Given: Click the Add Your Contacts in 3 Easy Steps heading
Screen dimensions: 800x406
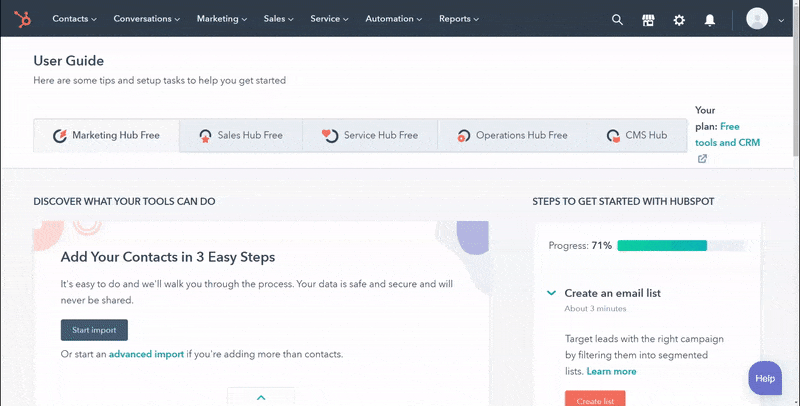Looking at the screenshot, I should (168, 257).
